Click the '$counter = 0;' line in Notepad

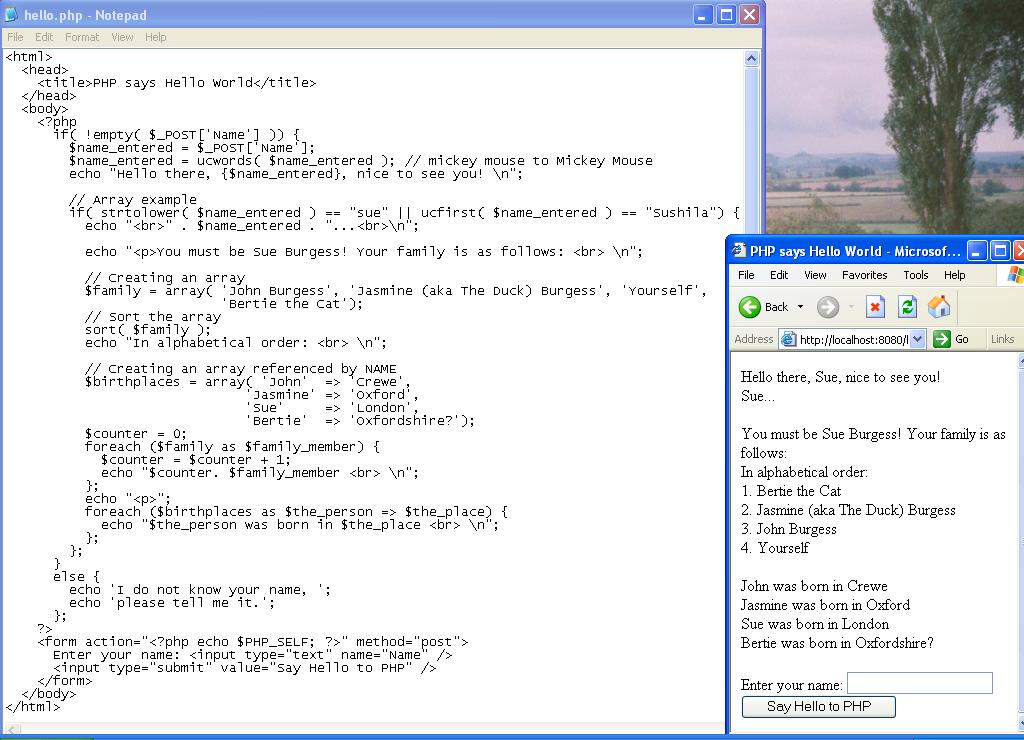[x=135, y=434]
